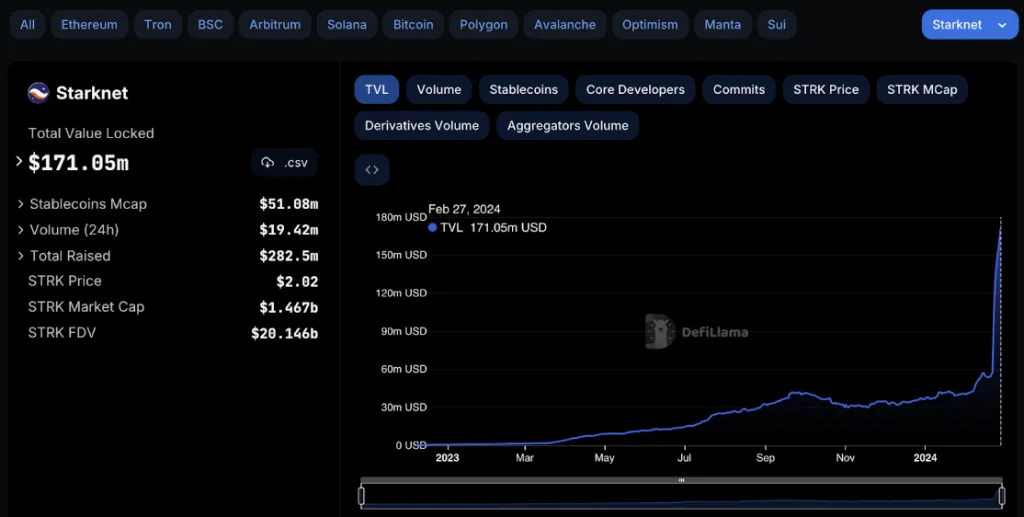Expand the Total Value Locked breakdown

coord(19,161)
